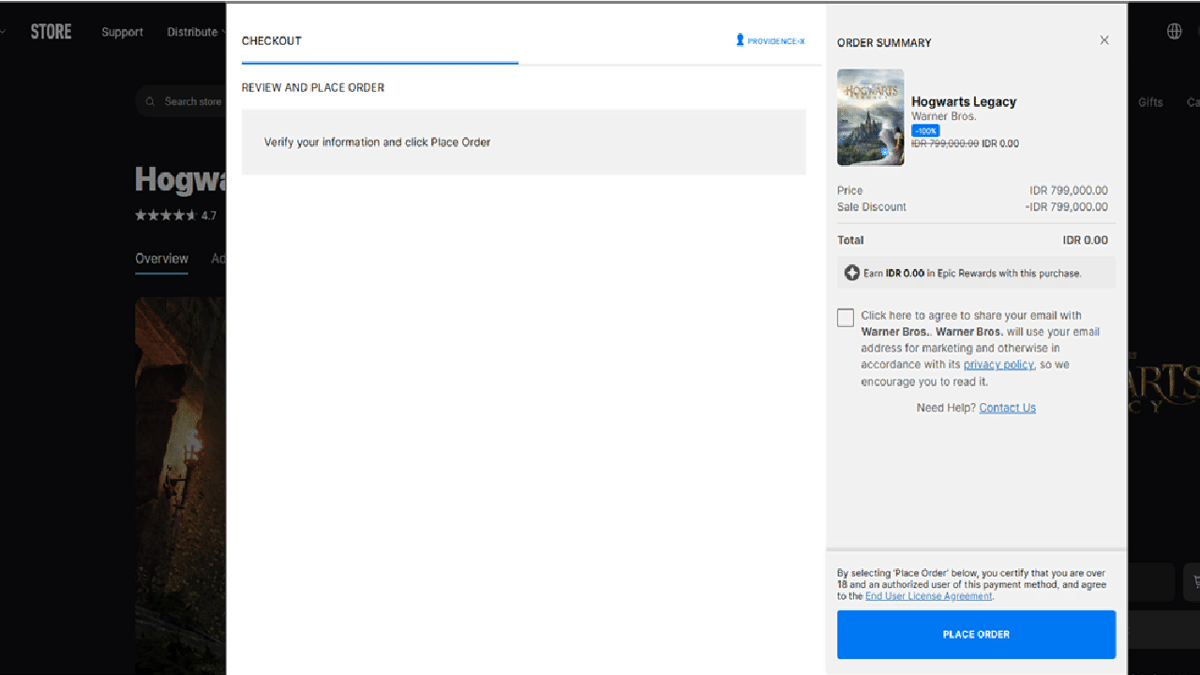Viewport: 1200px width, 675px height.
Task: Close the order summary panel
Action: [1104, 41]
